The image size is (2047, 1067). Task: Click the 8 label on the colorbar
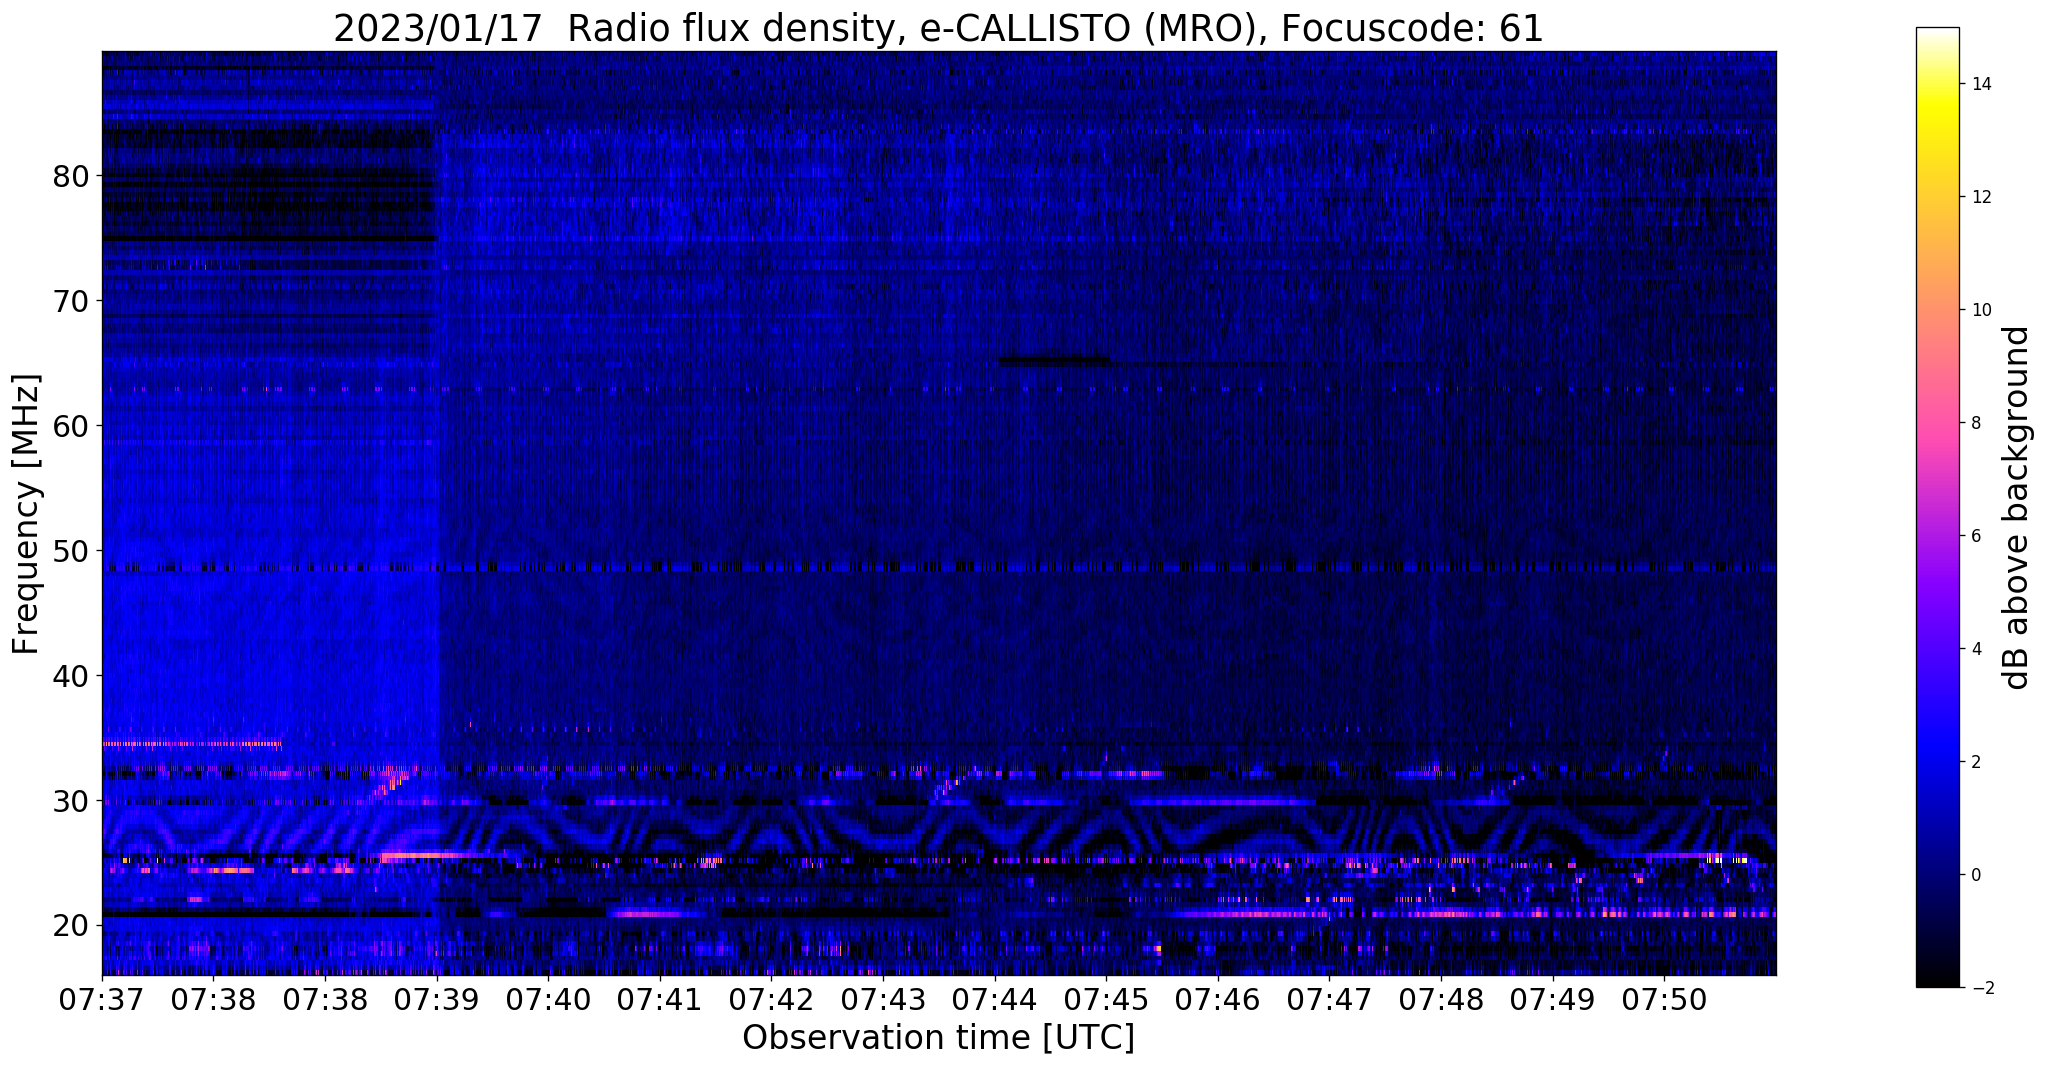pos(1976,423)
